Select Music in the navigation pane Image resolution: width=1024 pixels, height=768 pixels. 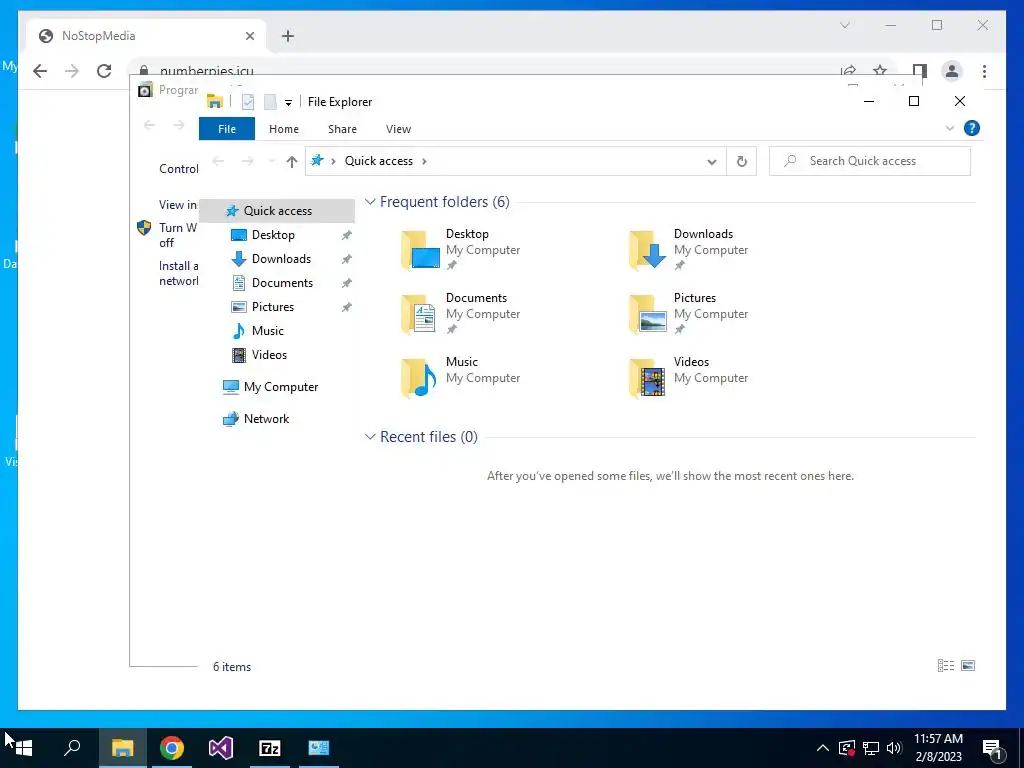tap(267, 330)
